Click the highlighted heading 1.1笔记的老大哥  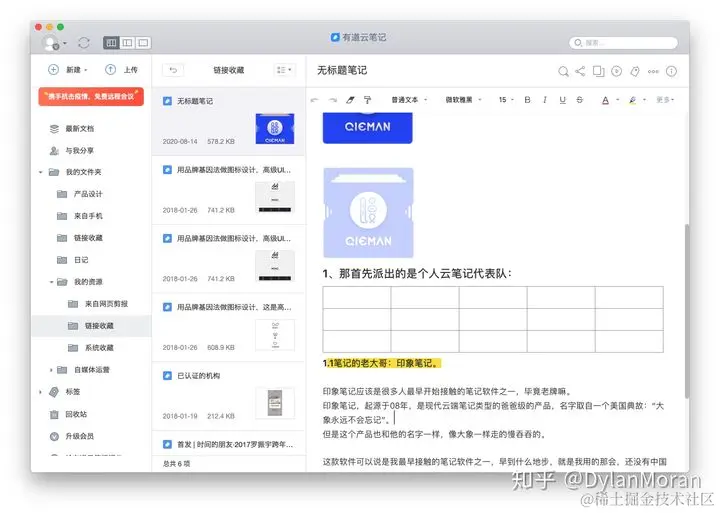[382, 363]
